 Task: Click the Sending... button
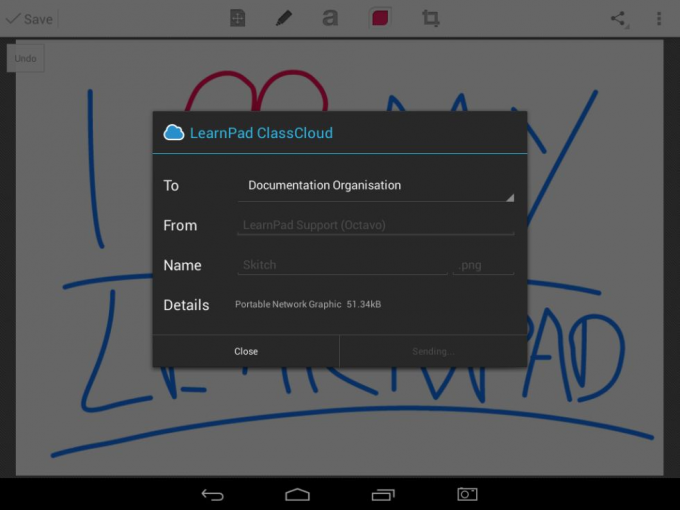tap(433, 351)
